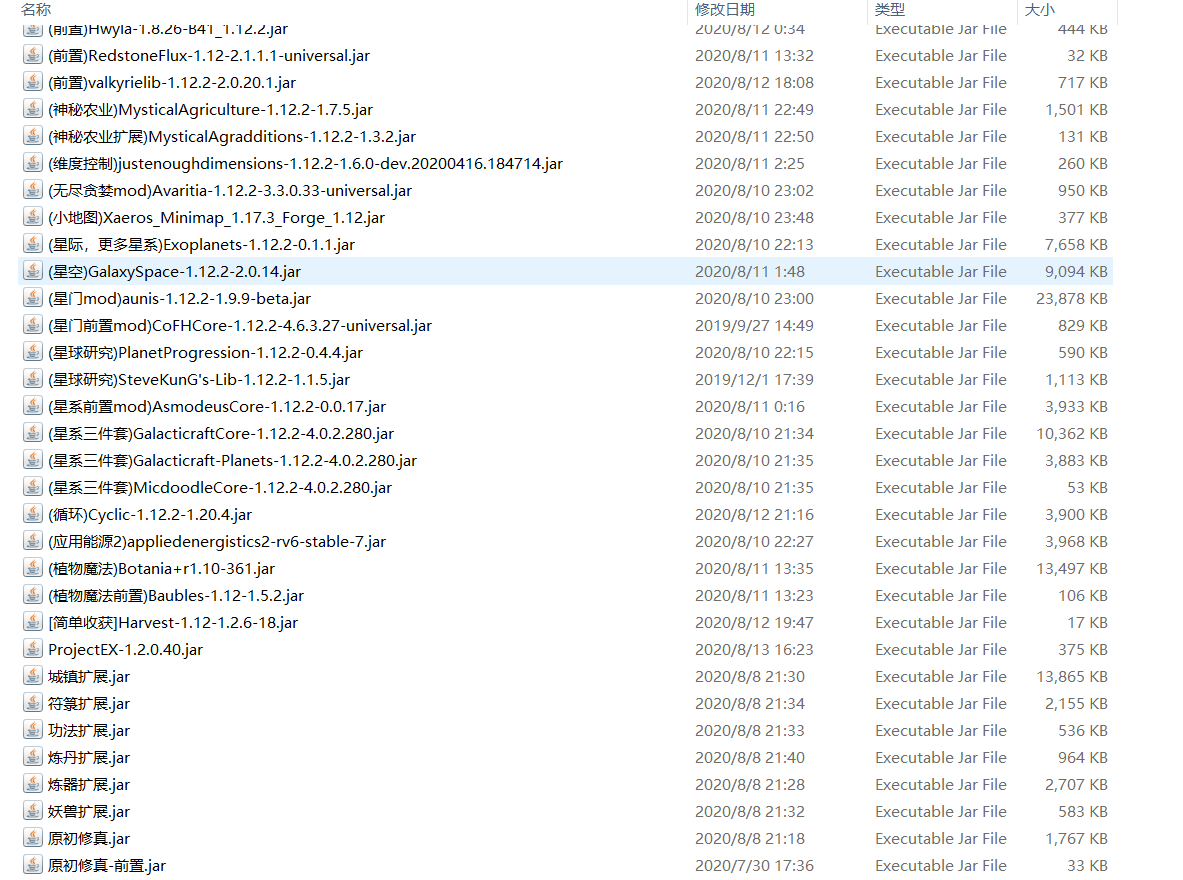Click the icon of appliedenergistics2-rv6-stable-7.jar
Screen dimensions: 1183x880
[33, 541]
